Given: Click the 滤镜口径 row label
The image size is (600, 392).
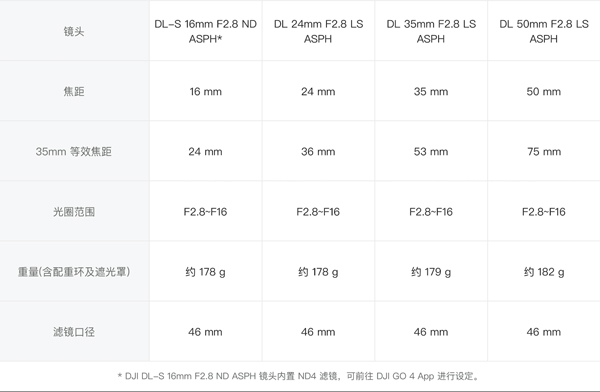Looking at the screenshot, I should (74, 332).
